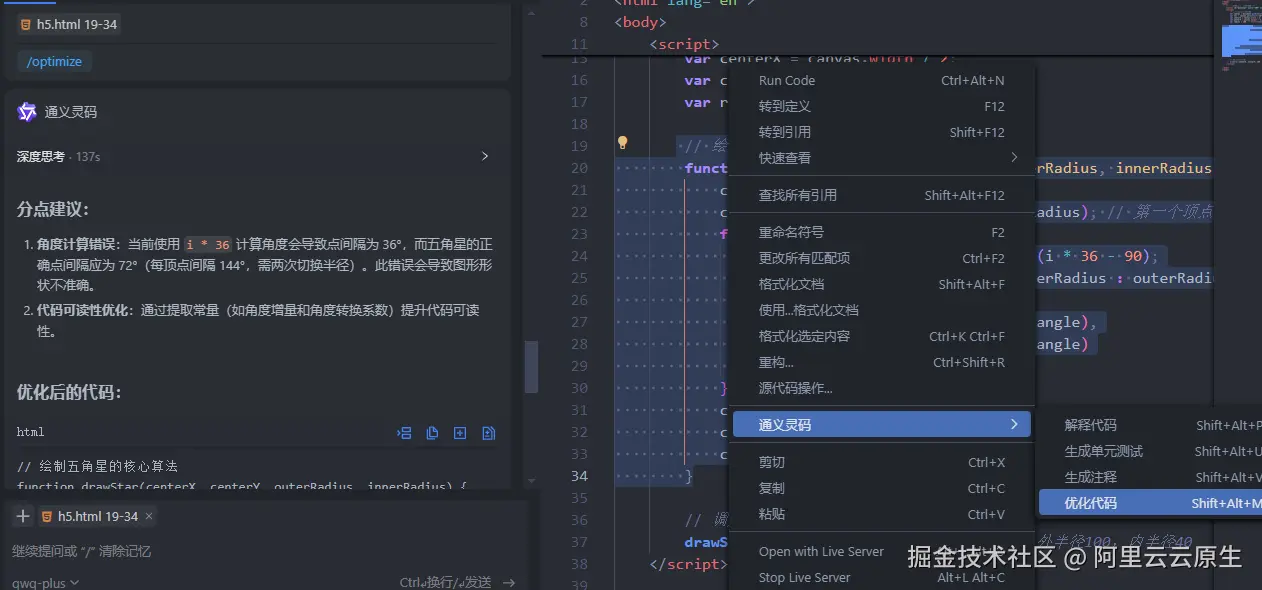Click the send arrow icon in the chat input

509,582
